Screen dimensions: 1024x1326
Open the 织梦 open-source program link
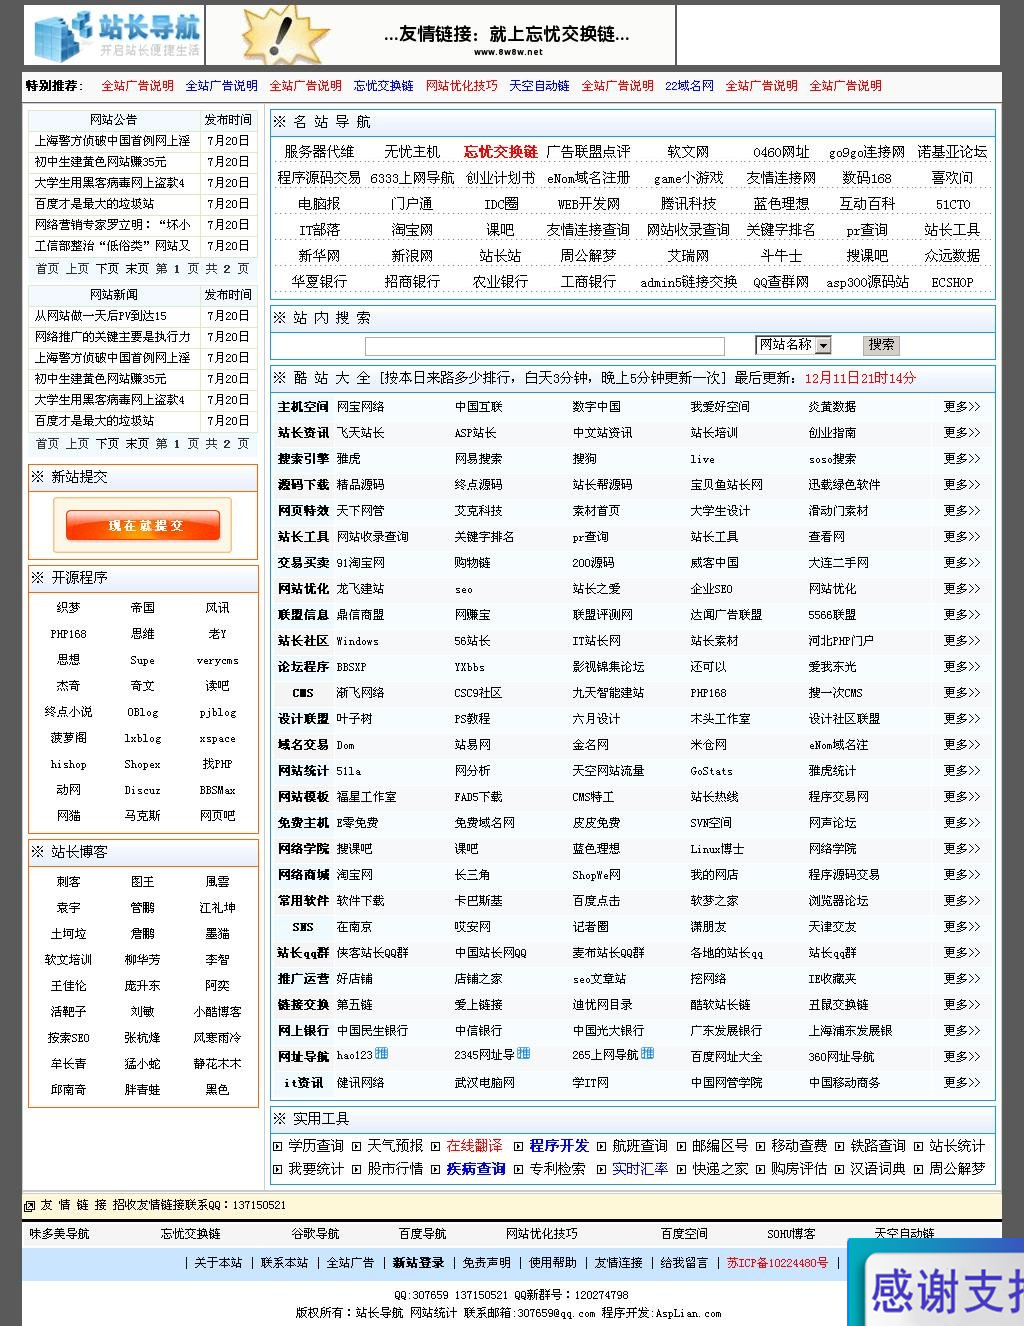[x=69, y=608]
